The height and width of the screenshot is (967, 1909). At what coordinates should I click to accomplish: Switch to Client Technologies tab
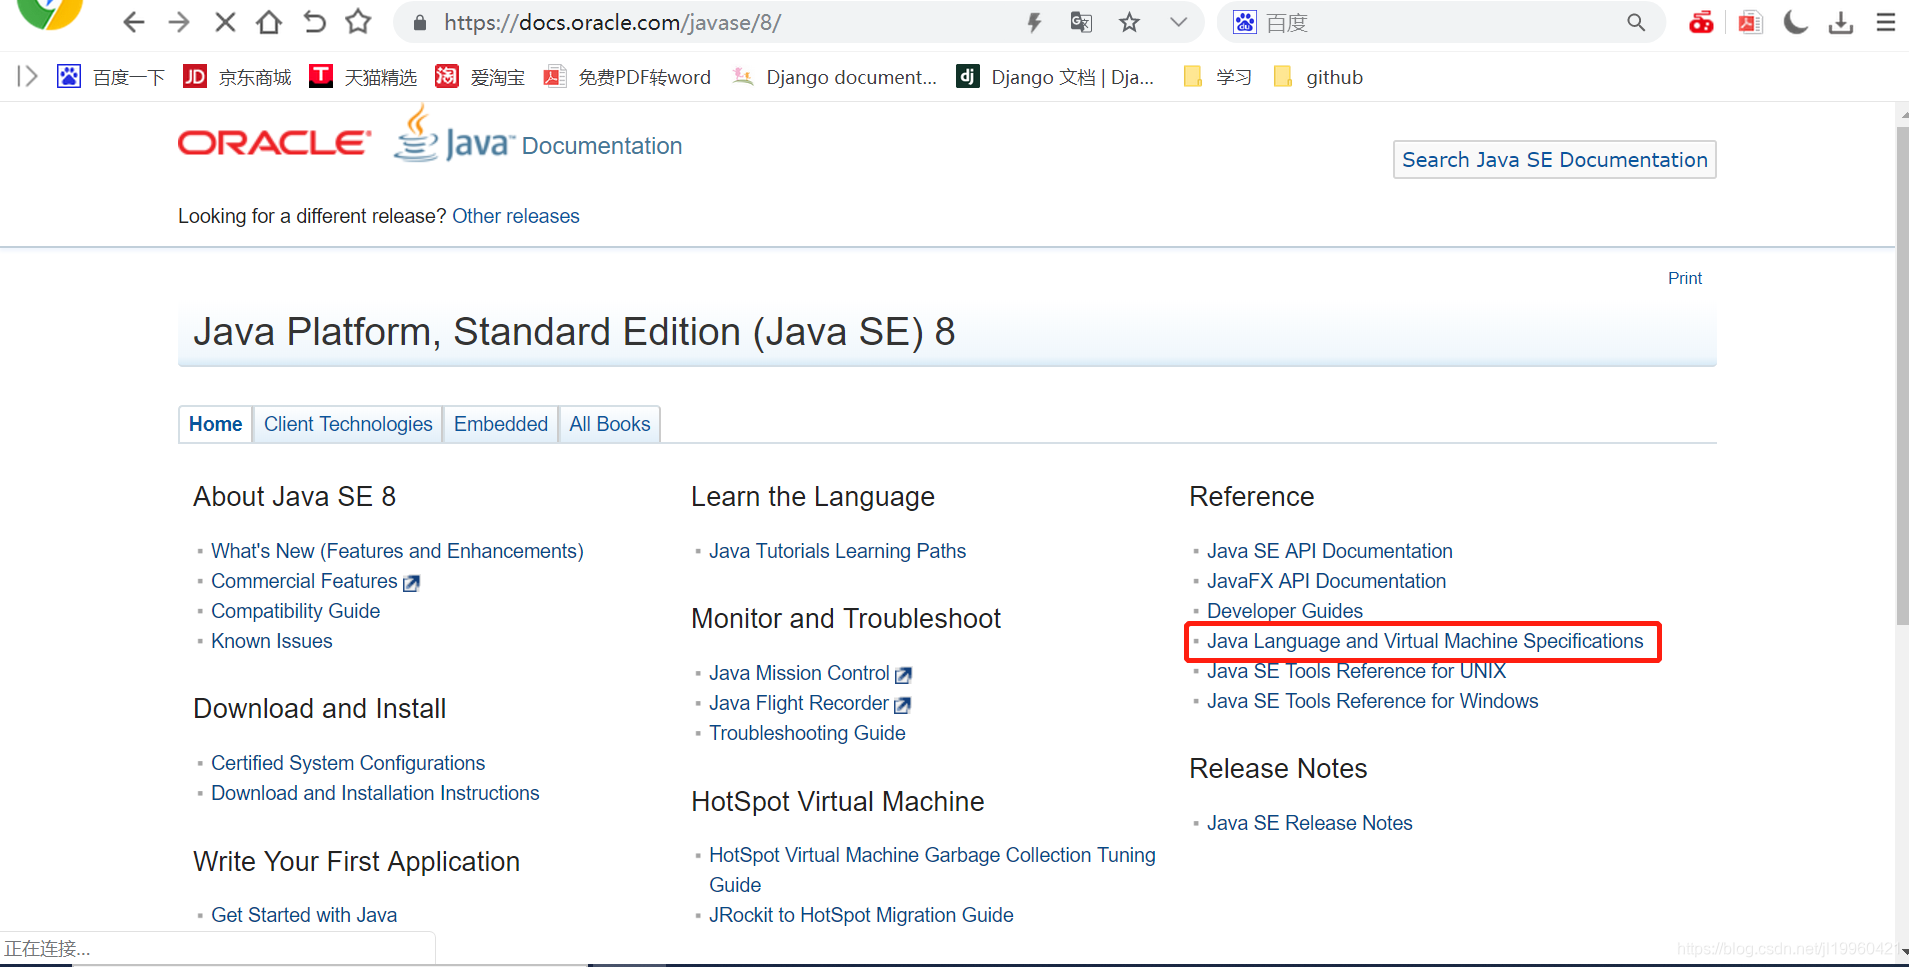click(348, 424)
